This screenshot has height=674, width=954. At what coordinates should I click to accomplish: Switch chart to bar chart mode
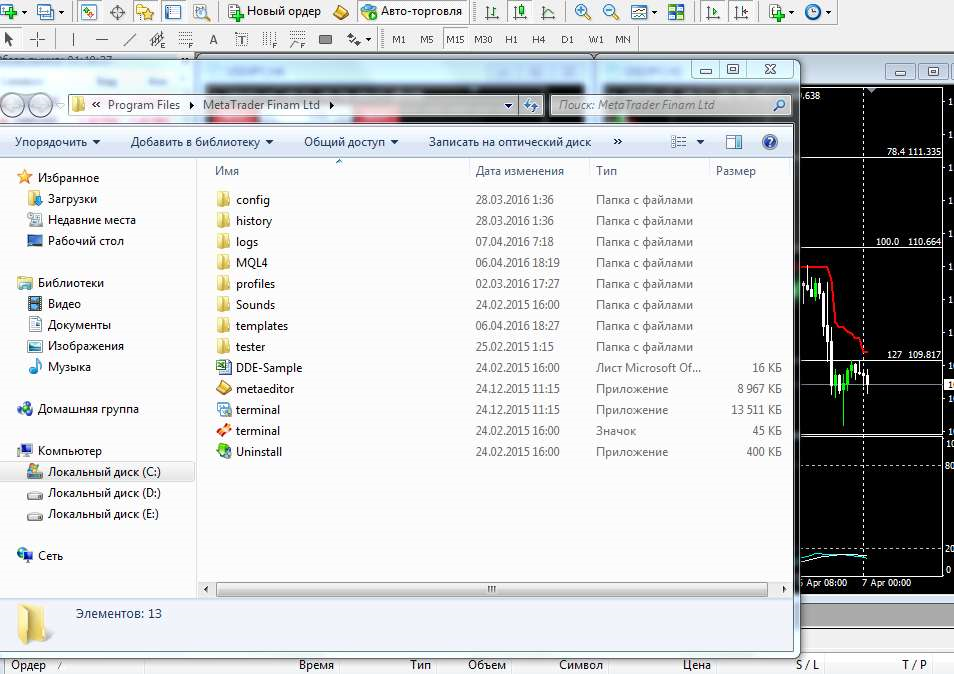(x=492, y=11)
